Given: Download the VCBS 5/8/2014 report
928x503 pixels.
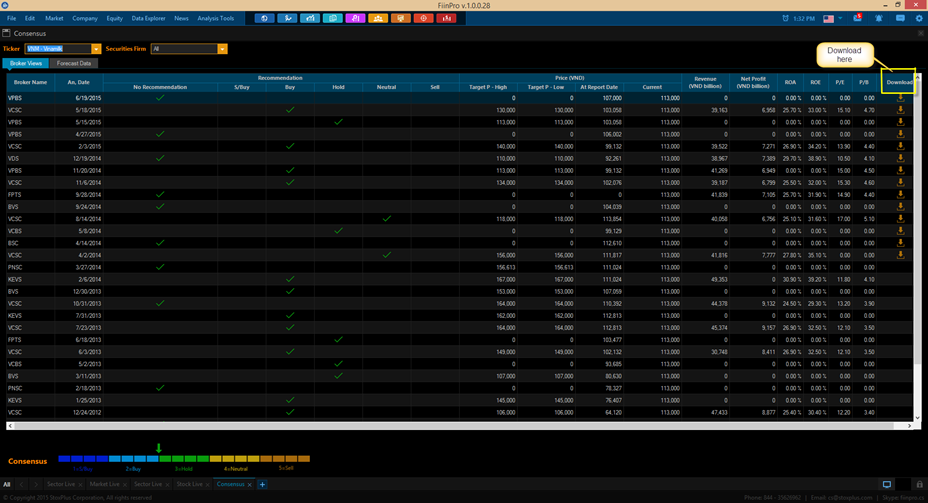Looking at the screenshot, I should tap(900, 231).
